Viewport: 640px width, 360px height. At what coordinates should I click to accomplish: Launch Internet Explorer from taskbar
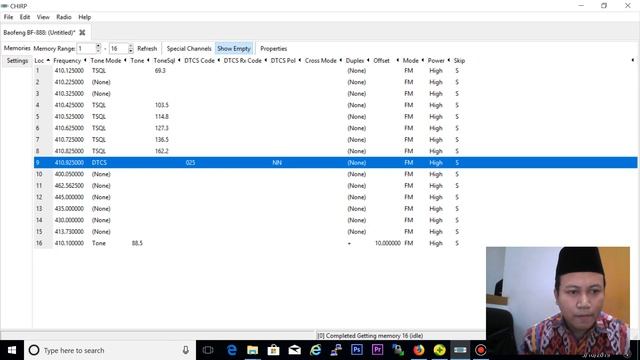click(x=316, y=350)
